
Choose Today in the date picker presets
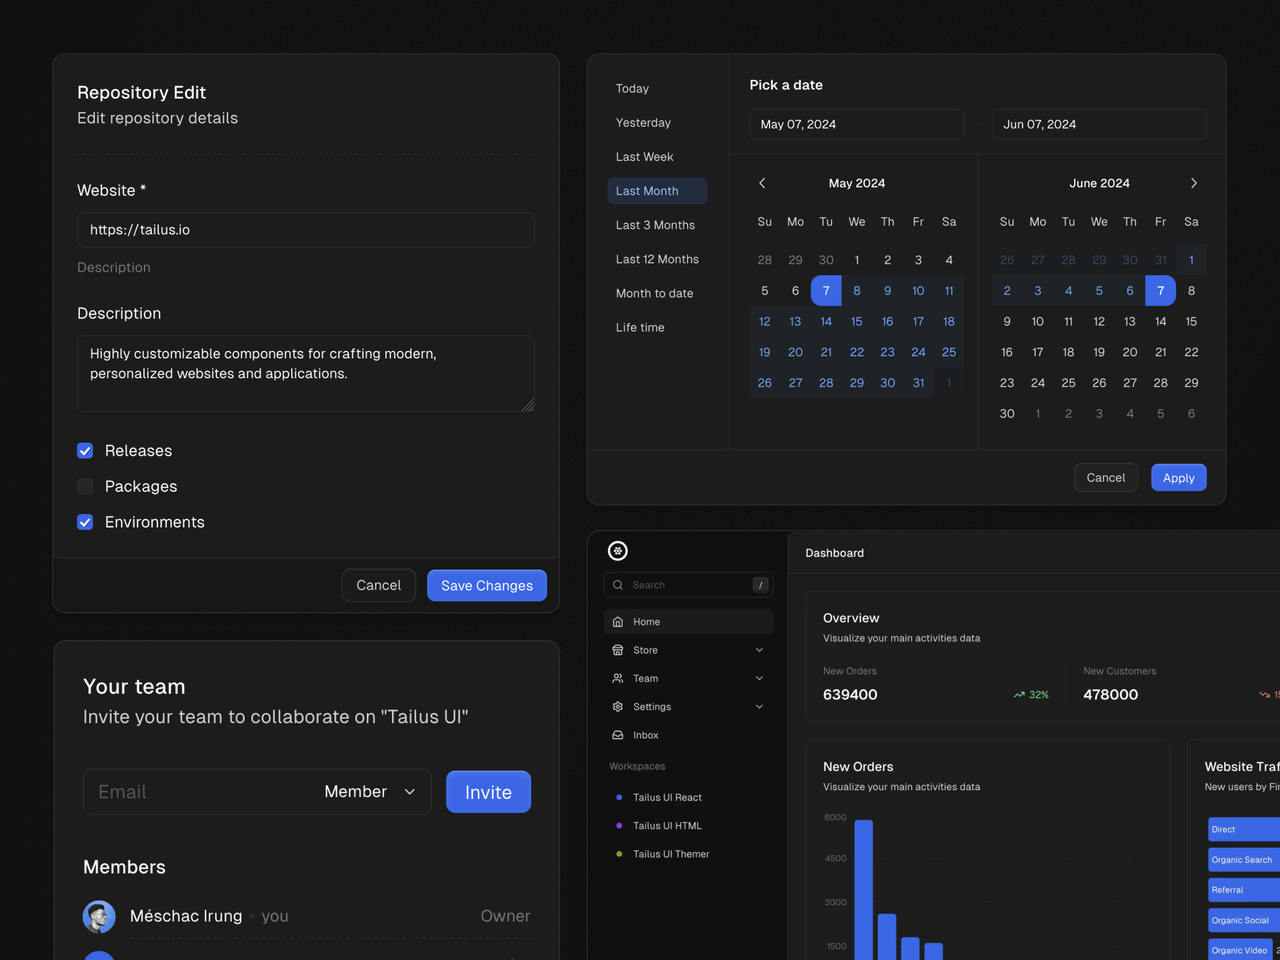point(632,88)
